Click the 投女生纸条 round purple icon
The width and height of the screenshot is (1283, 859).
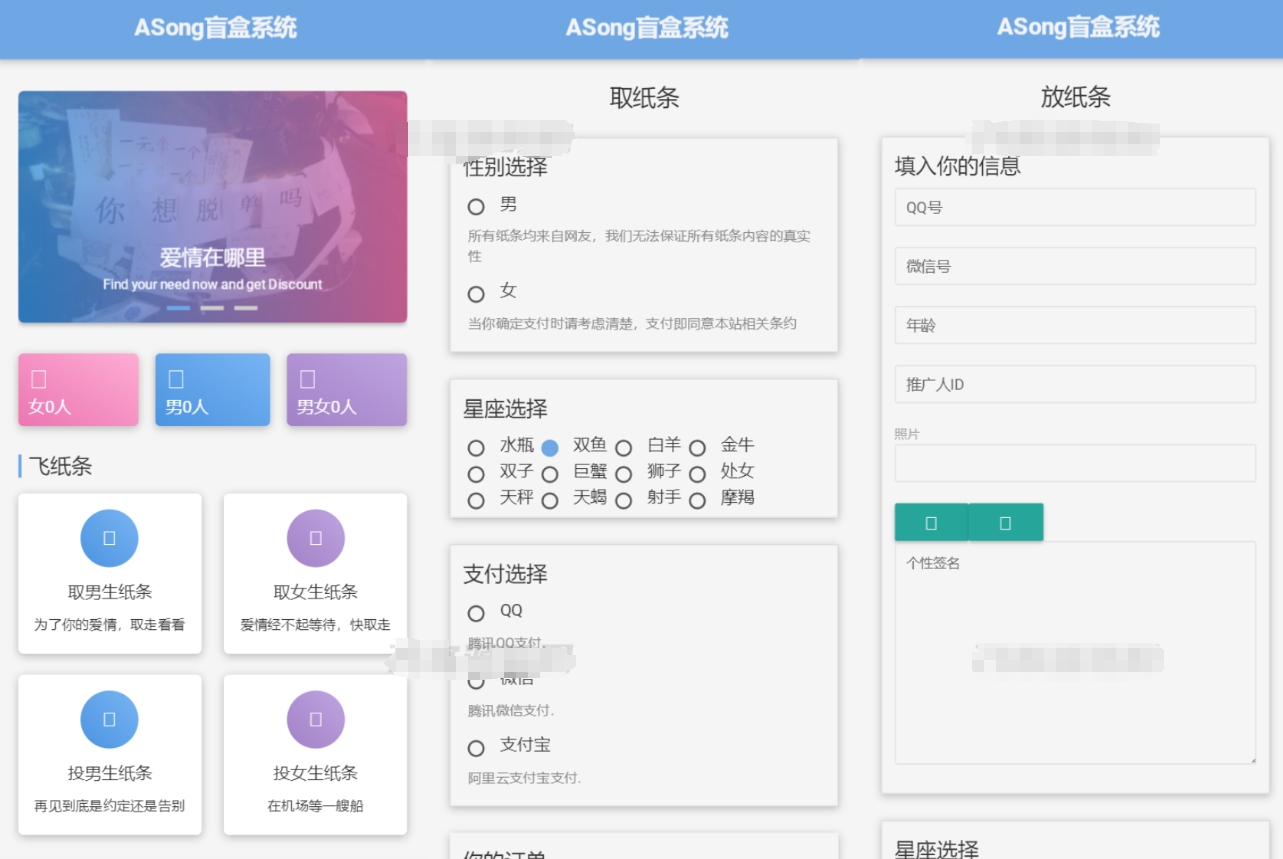(x=316, y=719)
